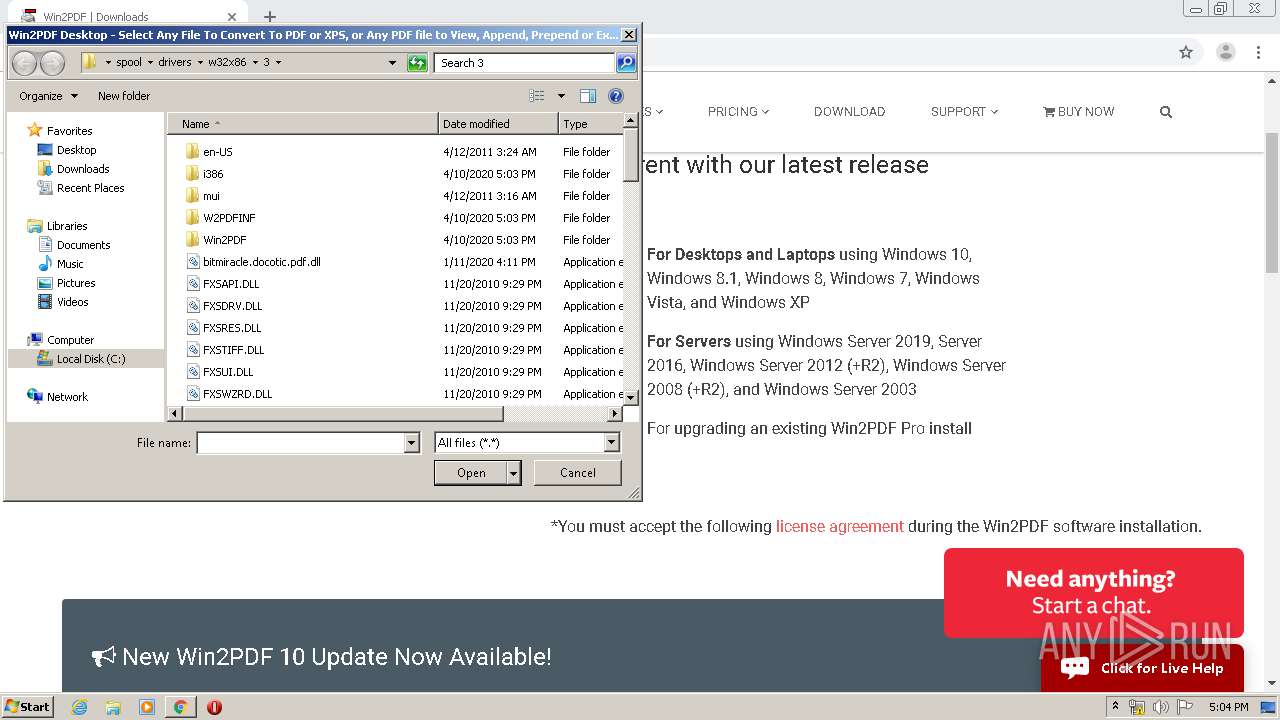1280x720 pixels.
Task: Click volume speaker icon in system tray
Action: coord(1161,707)
